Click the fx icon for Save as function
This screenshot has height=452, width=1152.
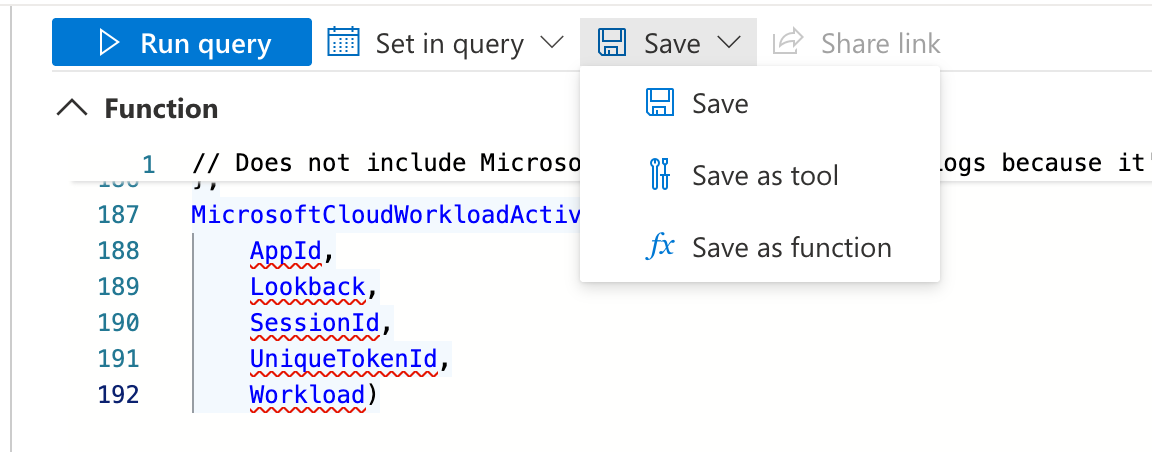click(659, 248)
